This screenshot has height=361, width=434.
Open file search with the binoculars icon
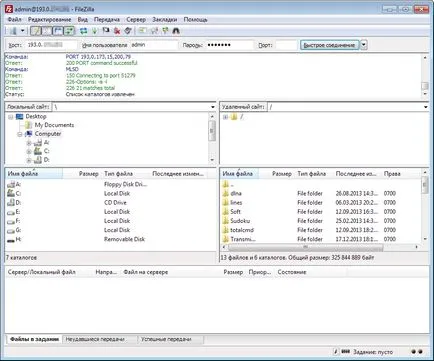176,31
